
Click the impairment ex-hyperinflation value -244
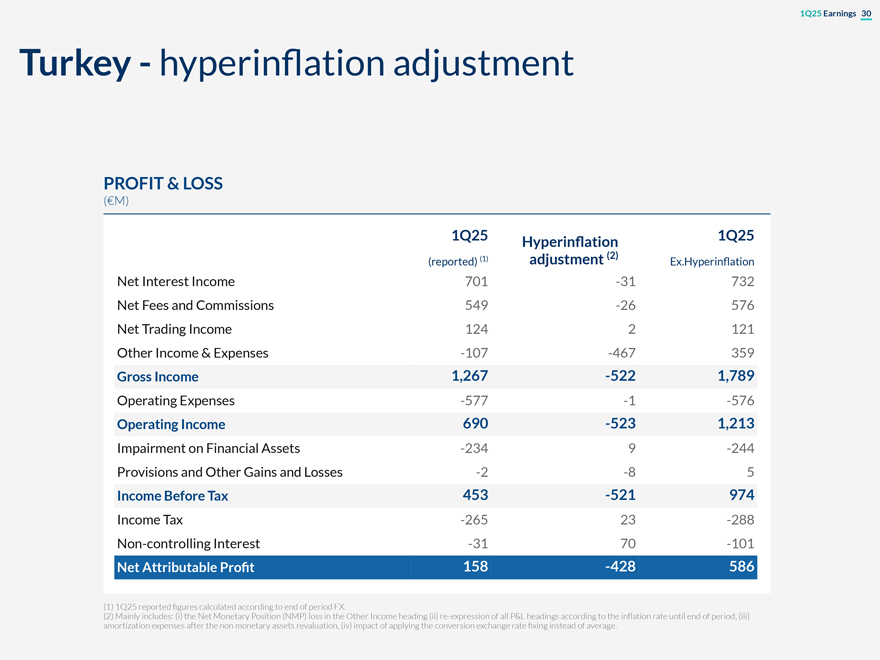point(740,448)
